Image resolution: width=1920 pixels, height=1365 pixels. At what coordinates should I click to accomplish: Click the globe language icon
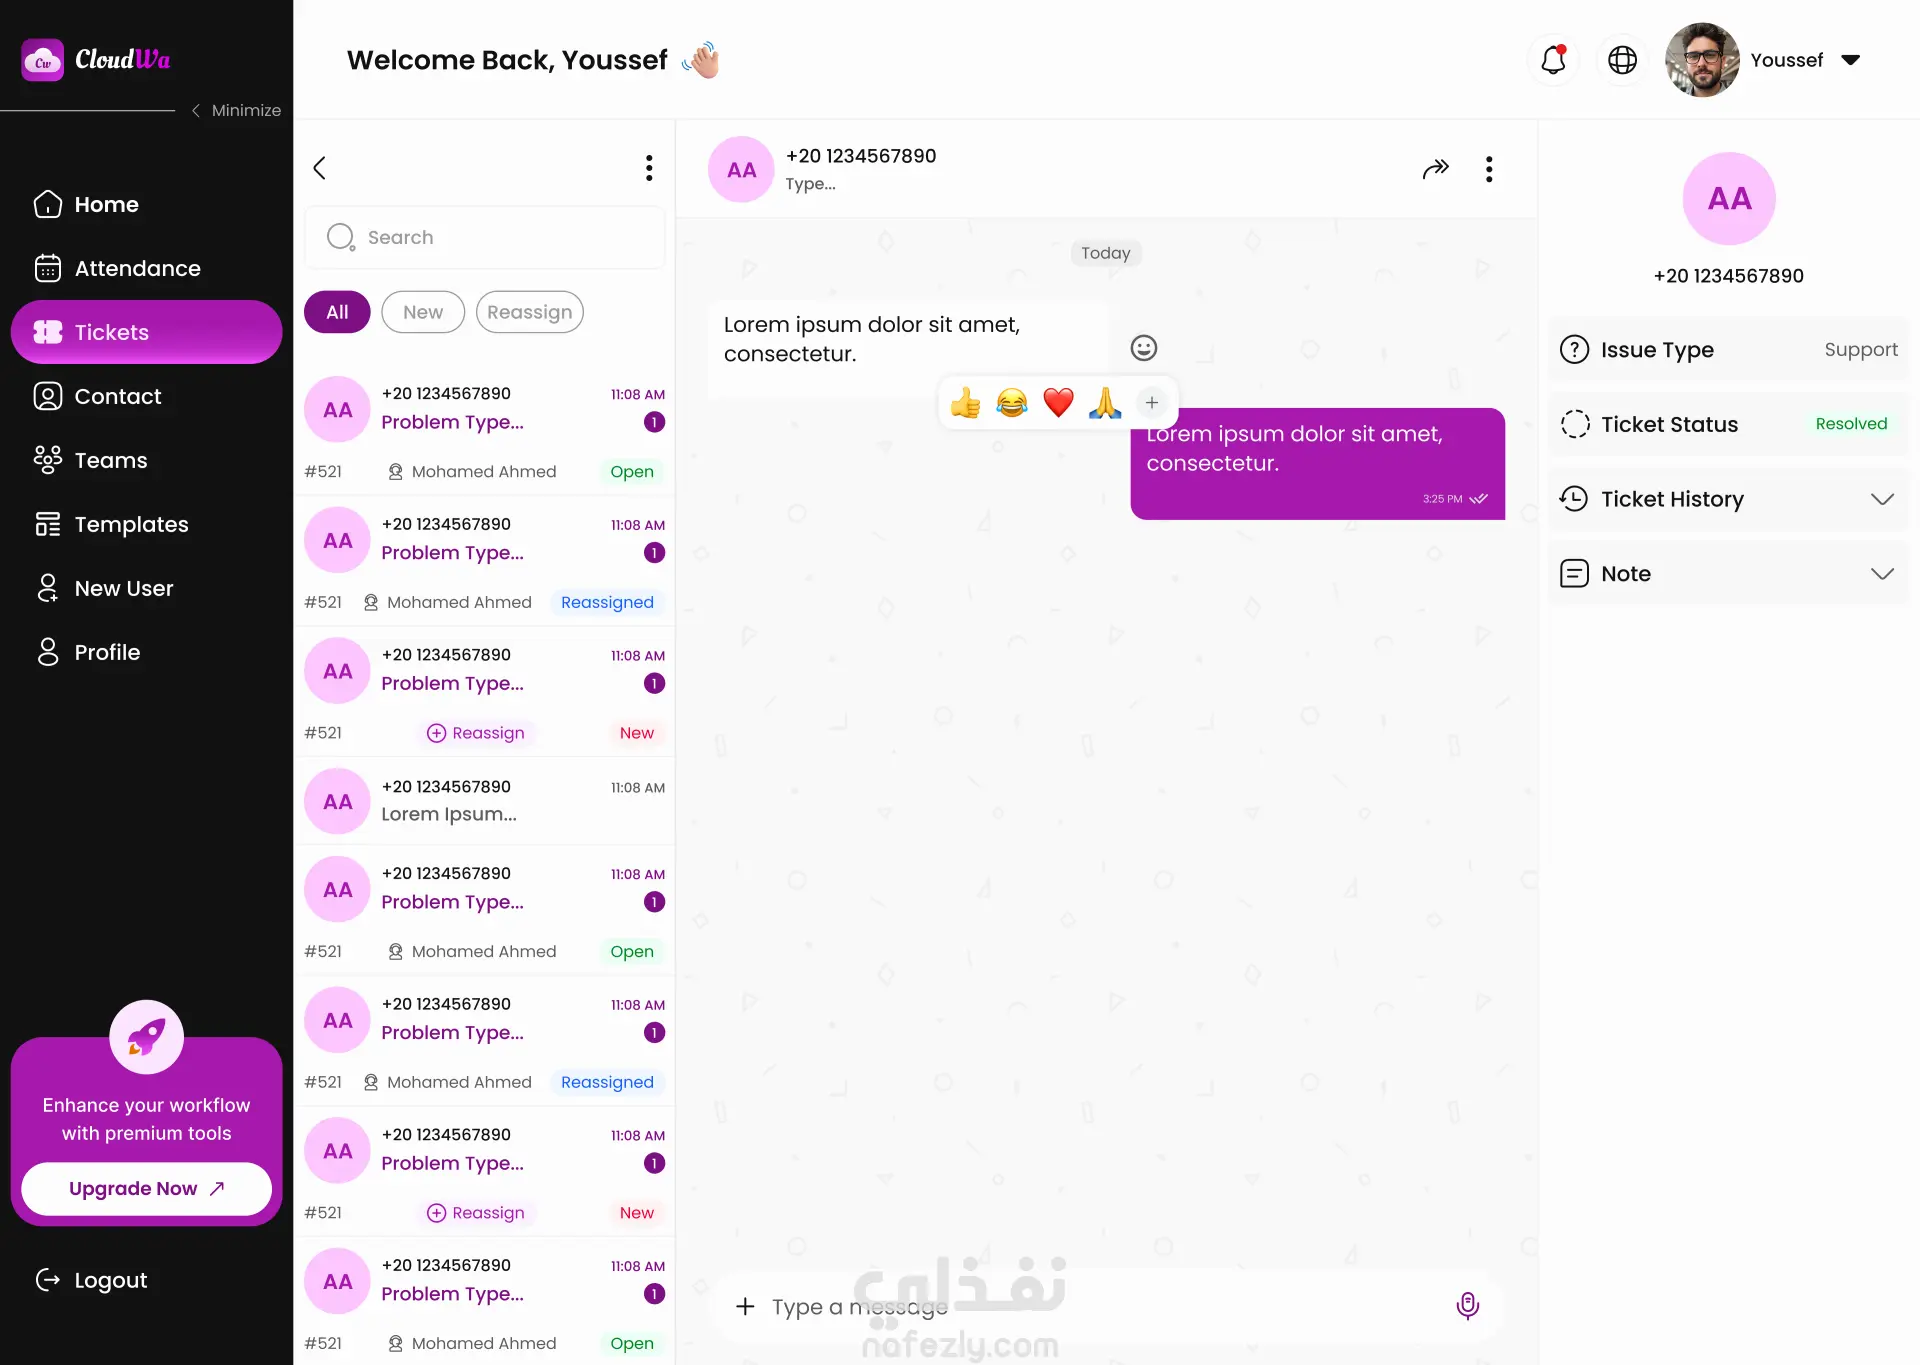(x=1622, y=60)
